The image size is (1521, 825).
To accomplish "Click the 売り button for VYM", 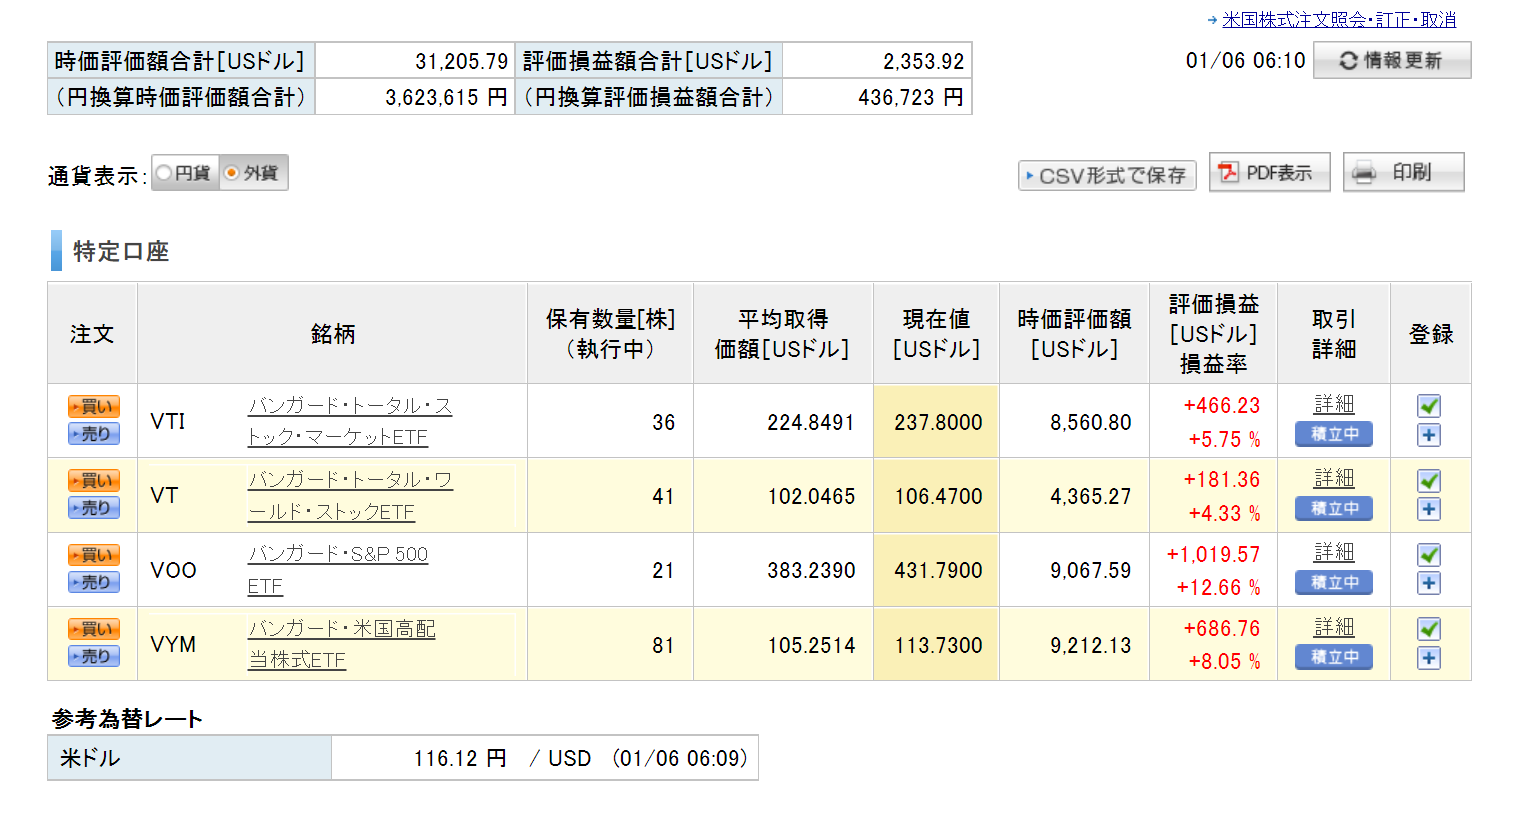I will click(94, 657).
